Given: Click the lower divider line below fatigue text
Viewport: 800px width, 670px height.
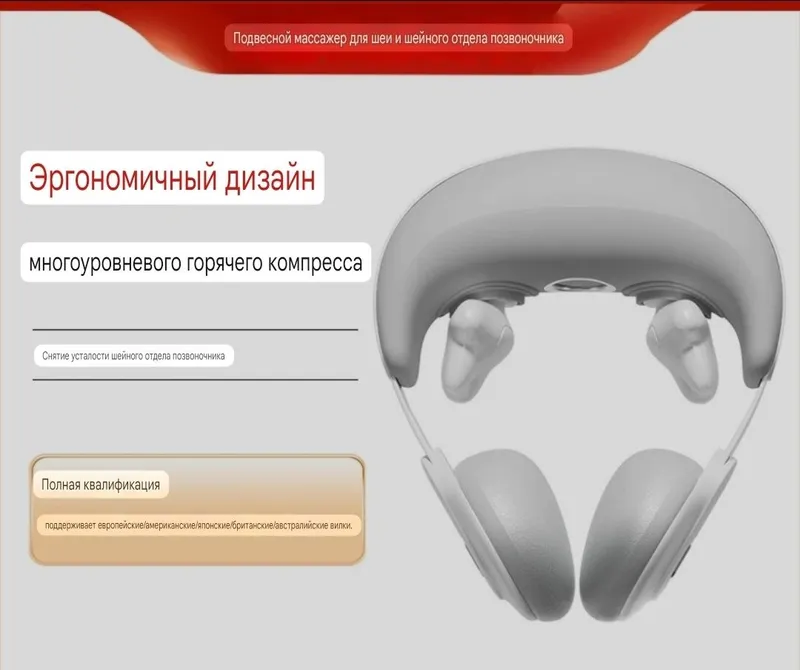Looking at the screenshot, I should (195, 380).
